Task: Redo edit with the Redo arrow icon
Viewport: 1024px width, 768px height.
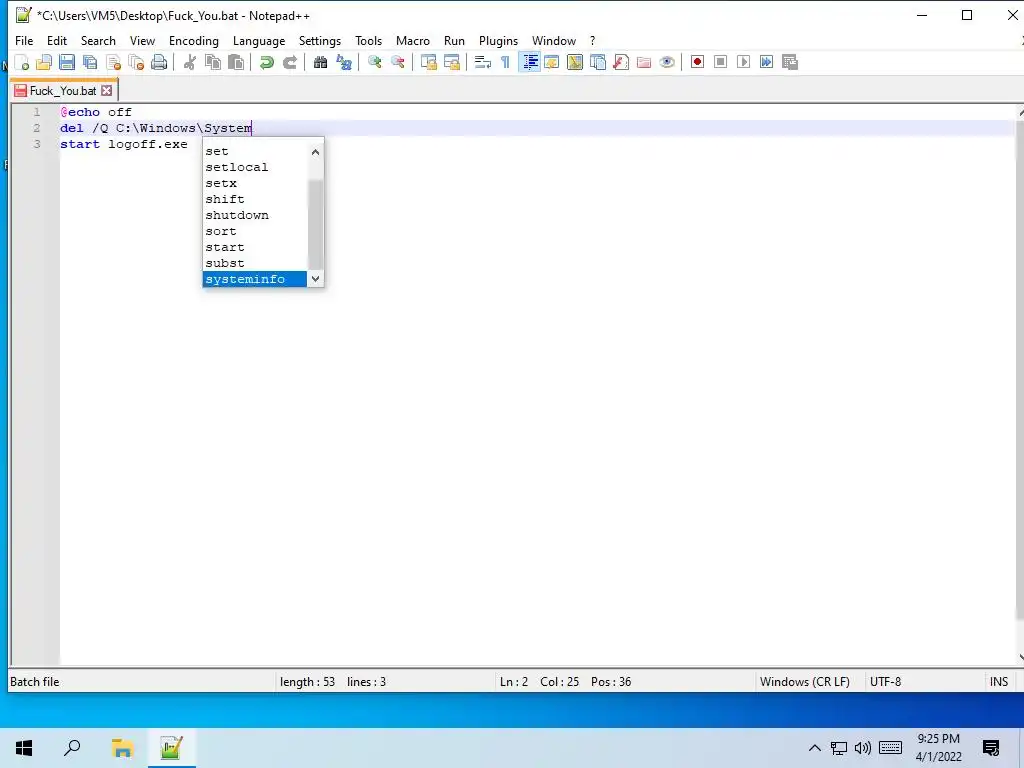Action: tap(289, 62)
